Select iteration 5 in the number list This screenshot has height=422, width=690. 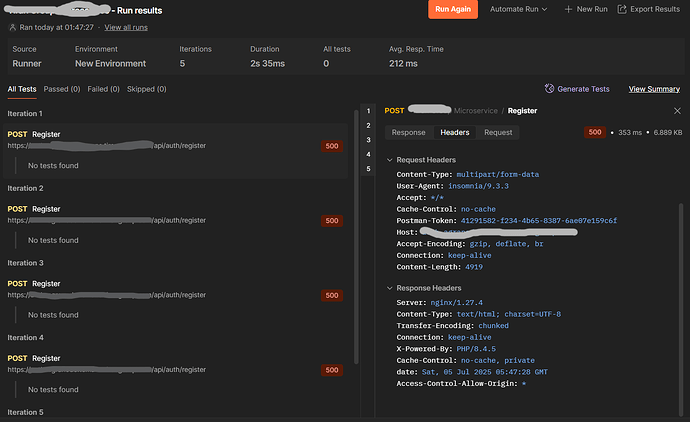pyautogui.click(x=368, y=169)
